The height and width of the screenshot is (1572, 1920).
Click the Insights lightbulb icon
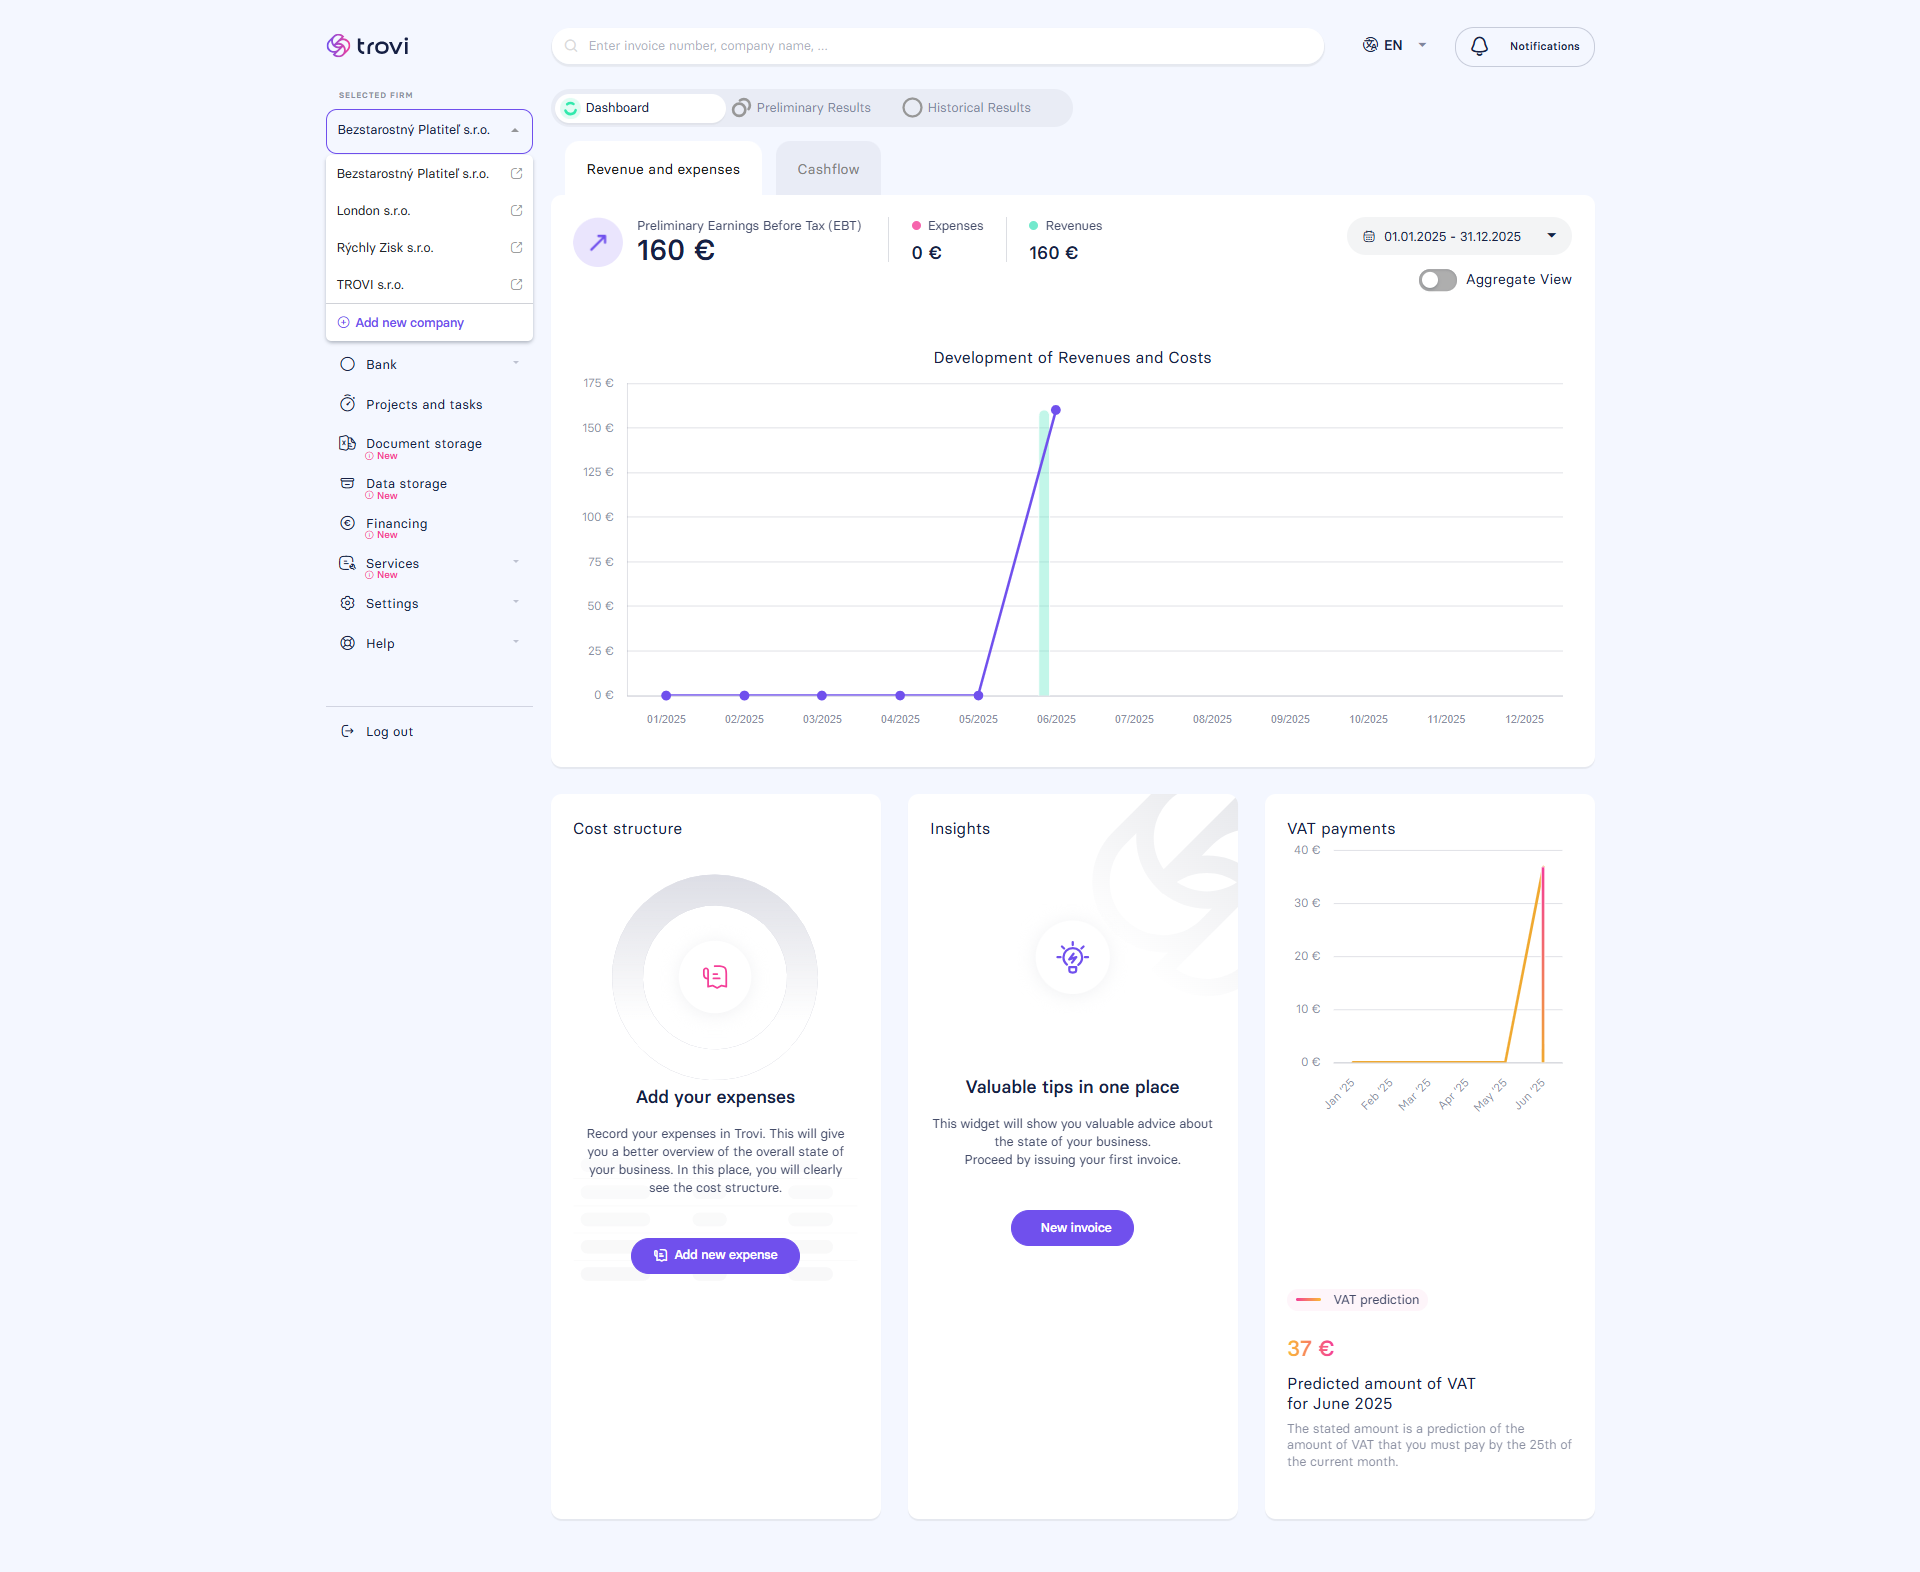click(1072, 957)
